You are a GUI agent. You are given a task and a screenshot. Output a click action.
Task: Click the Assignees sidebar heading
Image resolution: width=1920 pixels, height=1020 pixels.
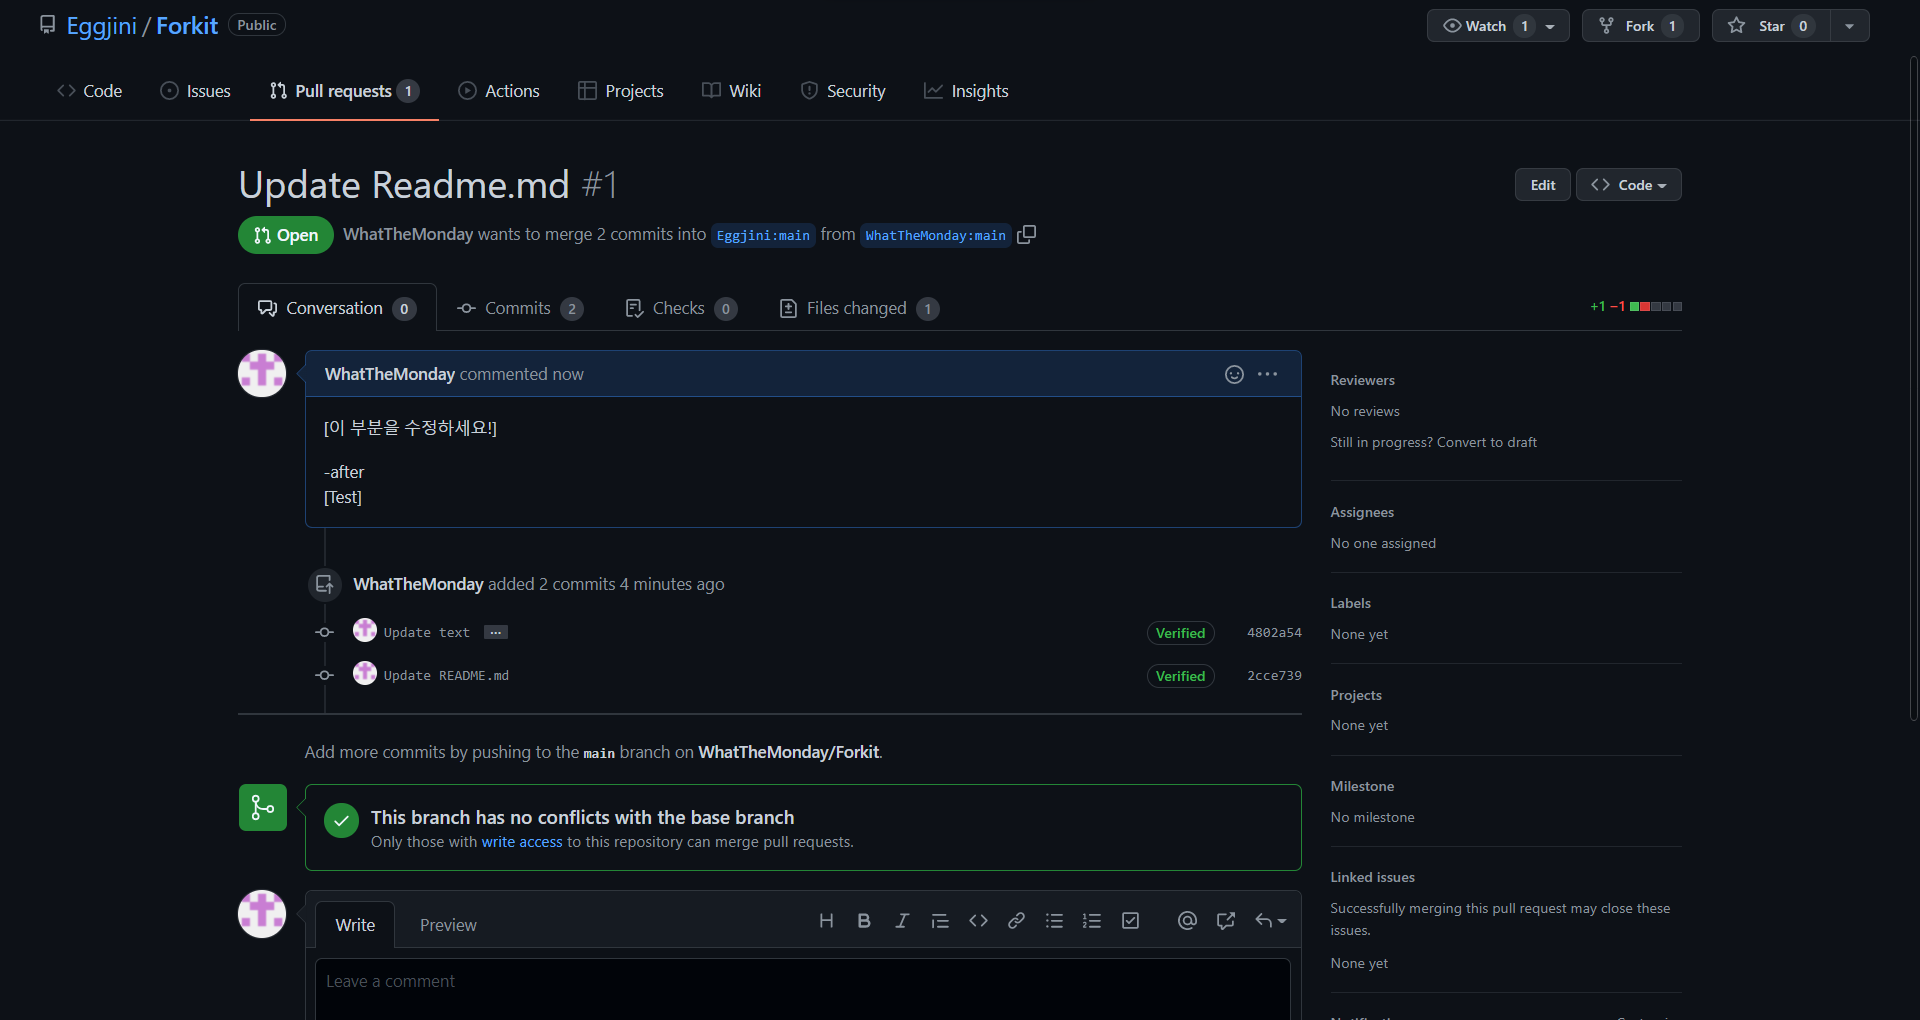point(1362,512)
